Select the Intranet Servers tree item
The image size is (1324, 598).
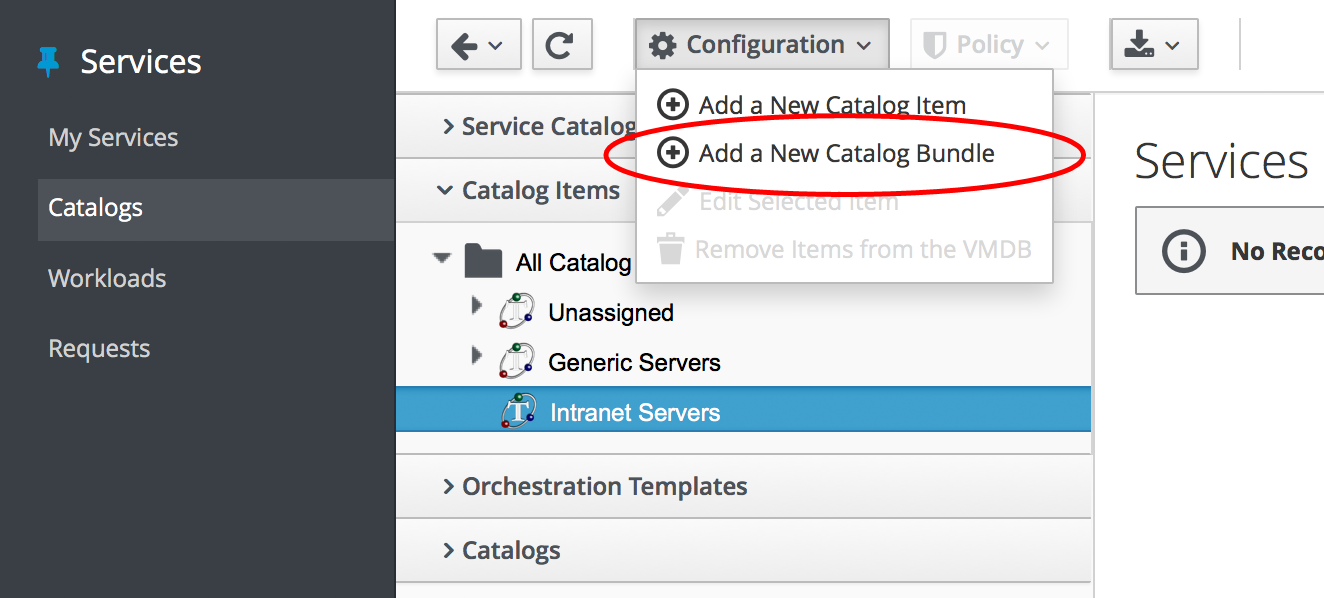(635, 413)
